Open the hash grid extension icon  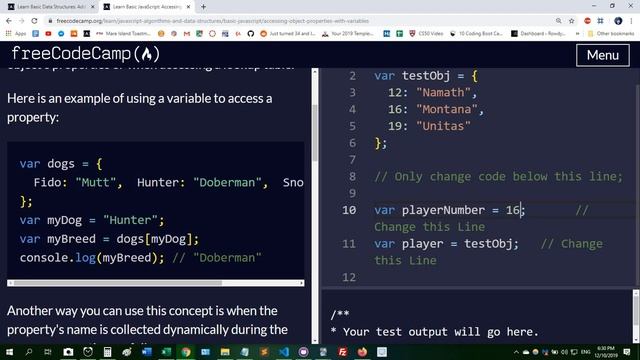click(x=600, y=20)
